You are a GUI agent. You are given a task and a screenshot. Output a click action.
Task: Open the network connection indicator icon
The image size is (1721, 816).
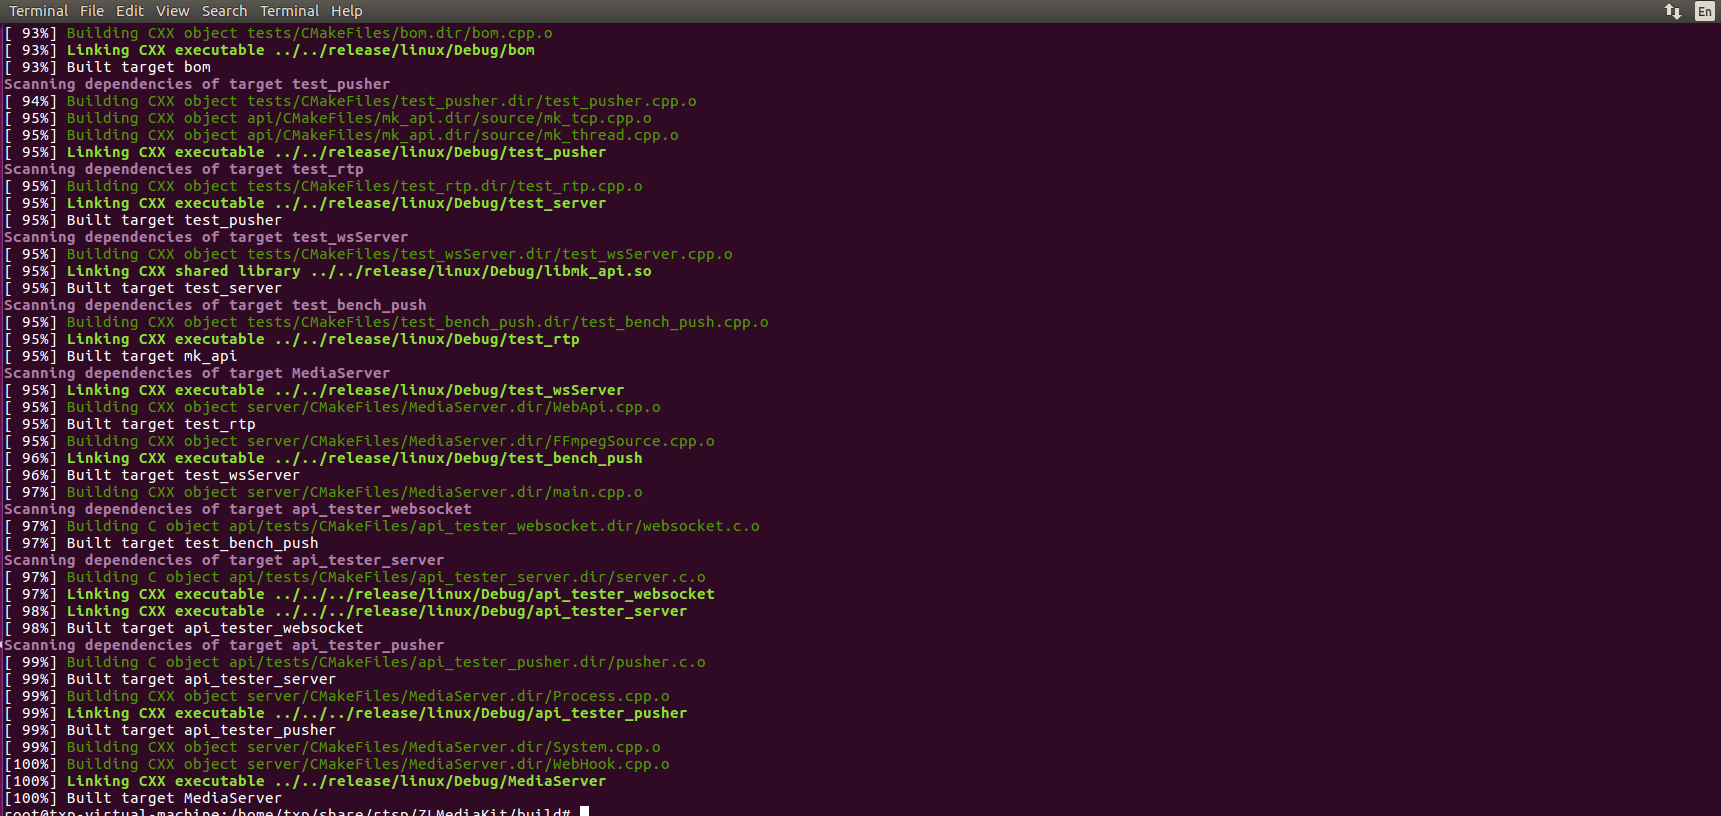pyautogui.click(x=1673, y=11)
